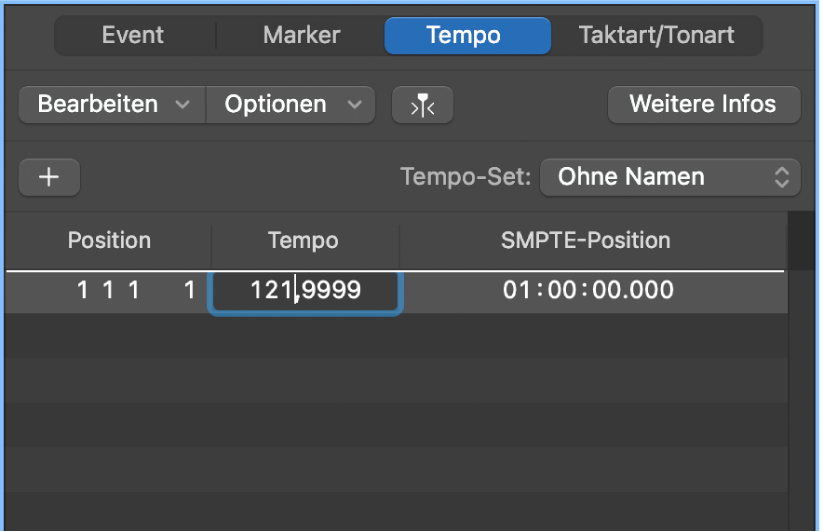Click the chevron arrows on Tempo-Set popup
822x532 pixels.
(x=782, y=177)
